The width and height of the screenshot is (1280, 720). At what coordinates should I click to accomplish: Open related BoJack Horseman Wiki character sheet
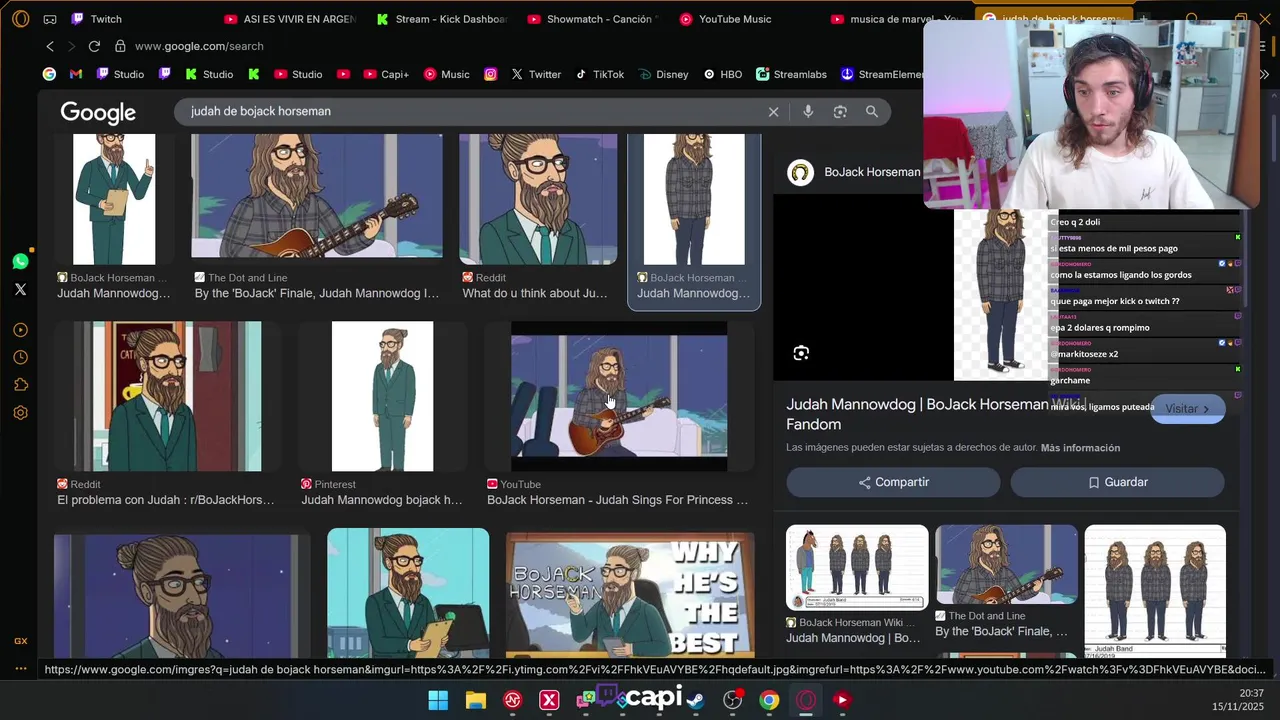[x=857, y=567]
